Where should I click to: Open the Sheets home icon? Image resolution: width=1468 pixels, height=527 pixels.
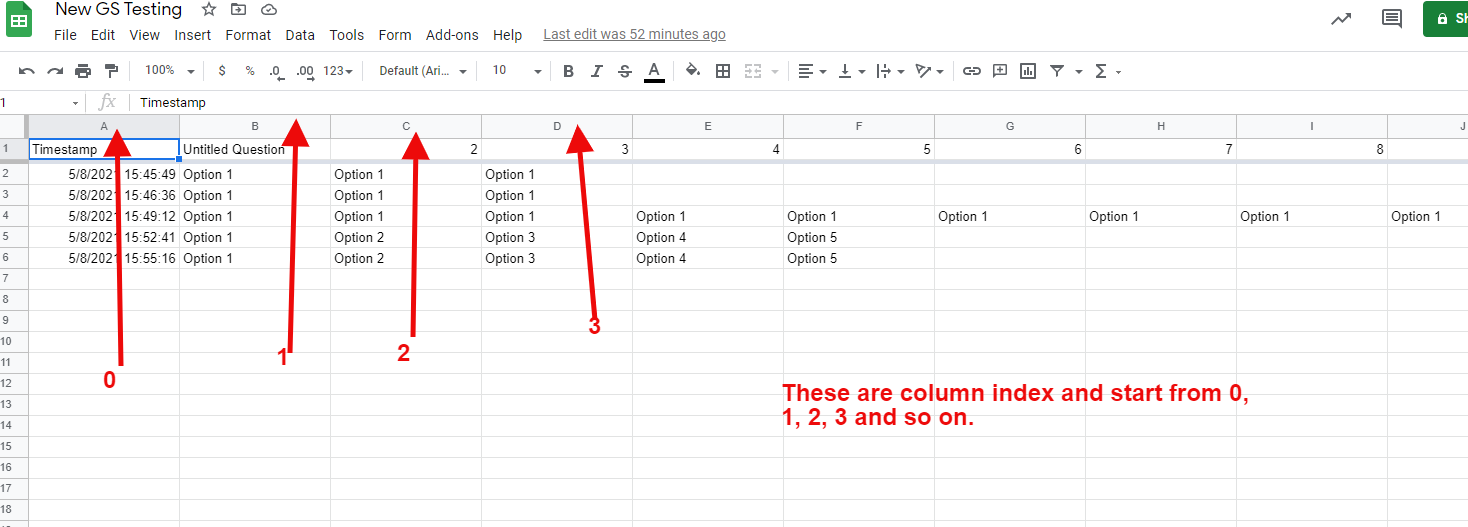(x=19, y=20)
